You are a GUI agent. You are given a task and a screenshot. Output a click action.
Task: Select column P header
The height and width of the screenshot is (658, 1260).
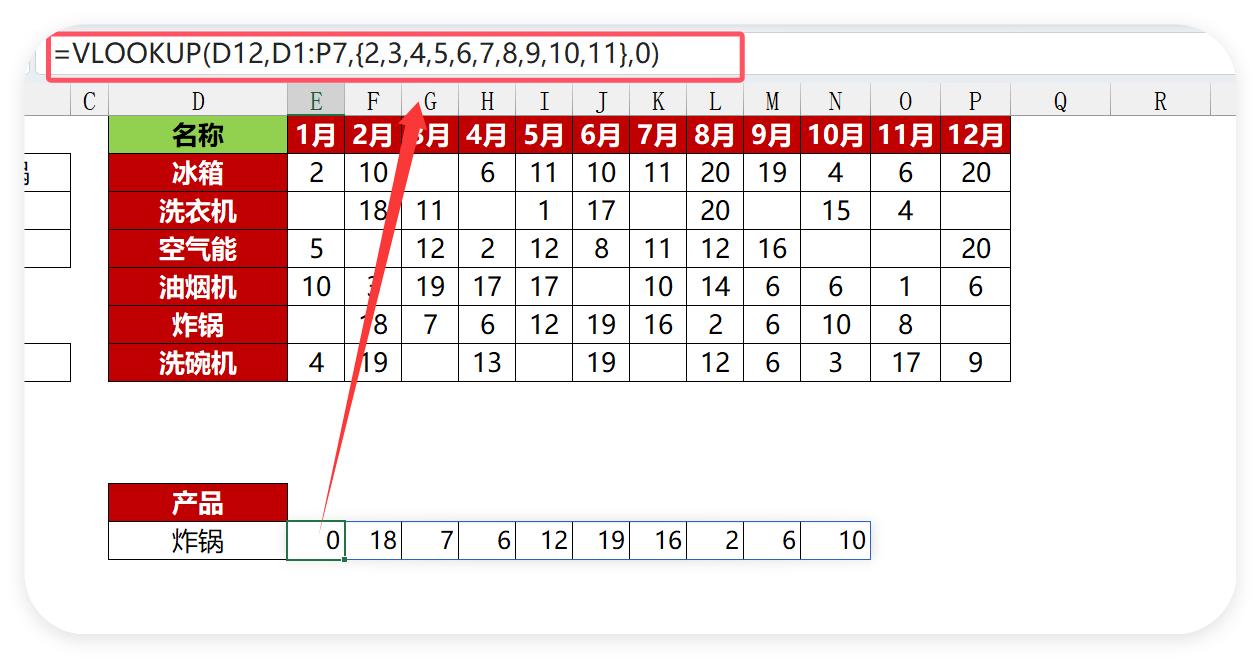coord(976,100)
